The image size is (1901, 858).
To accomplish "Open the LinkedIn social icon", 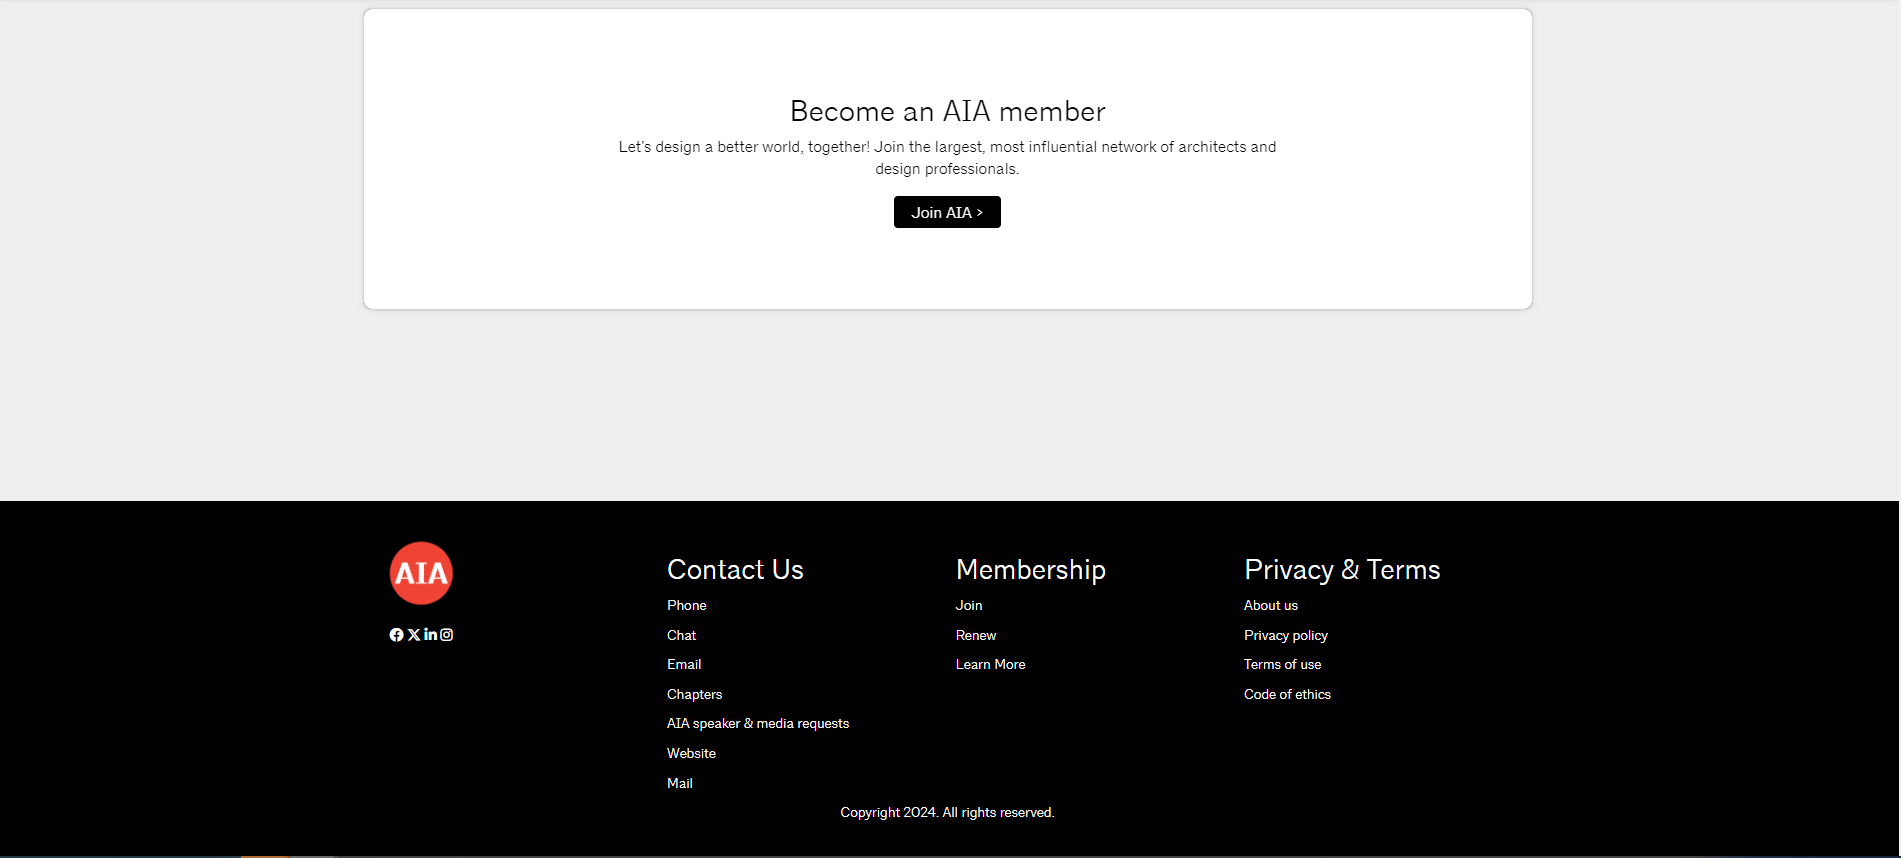I will point(430,635).
